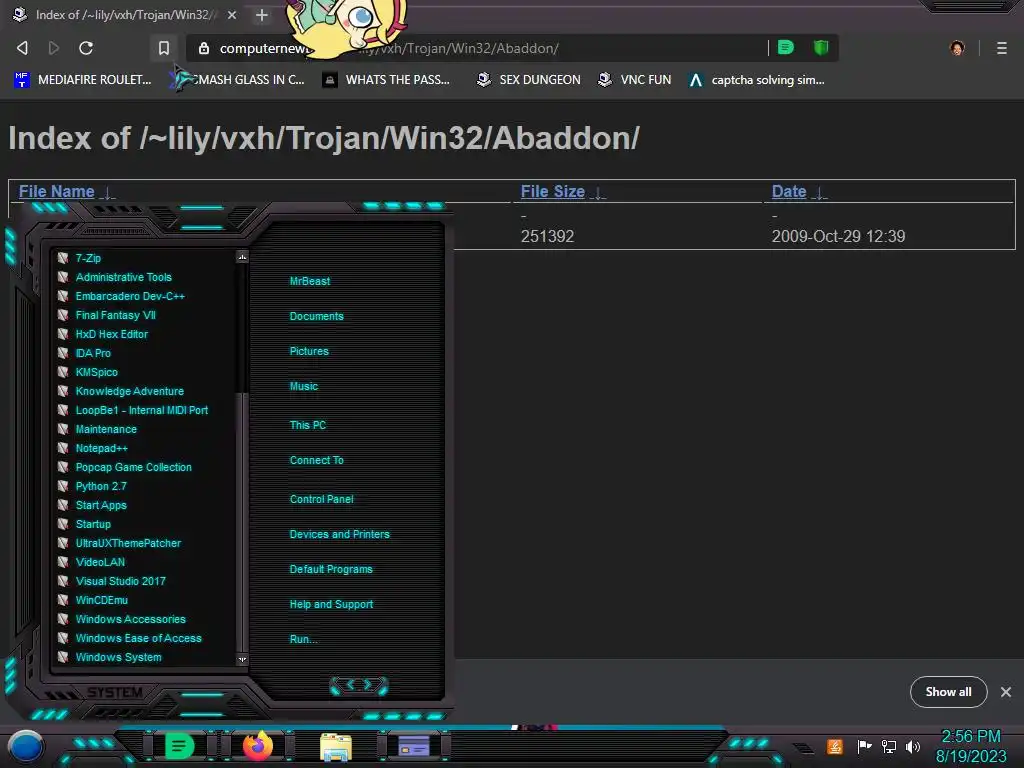
Task: Open the captcha solving sim... bookmark
Action: click(756, 80)
